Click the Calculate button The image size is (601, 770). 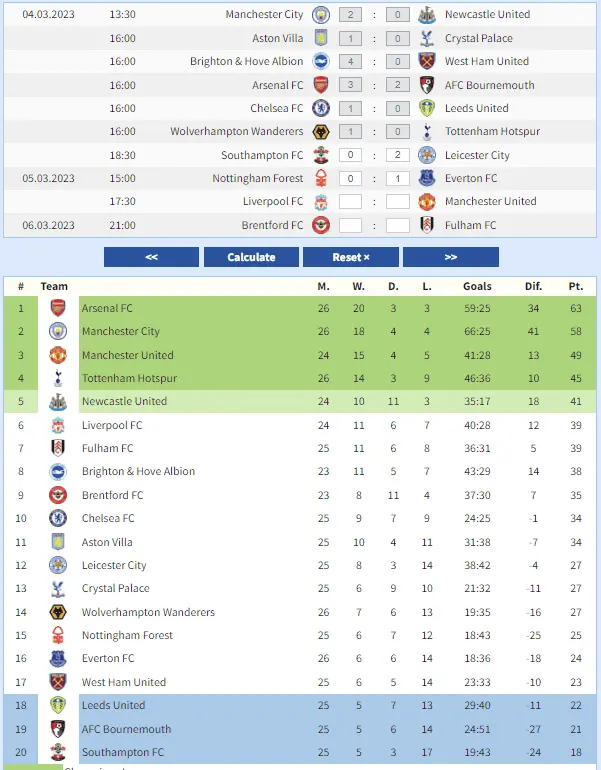(251, 257)
